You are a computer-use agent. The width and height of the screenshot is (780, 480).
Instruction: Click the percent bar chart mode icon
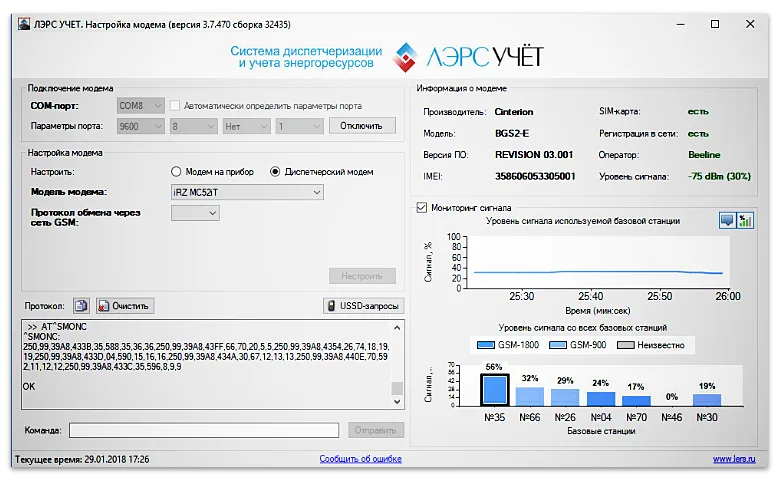pyautogui.click(x=745, y=220)
